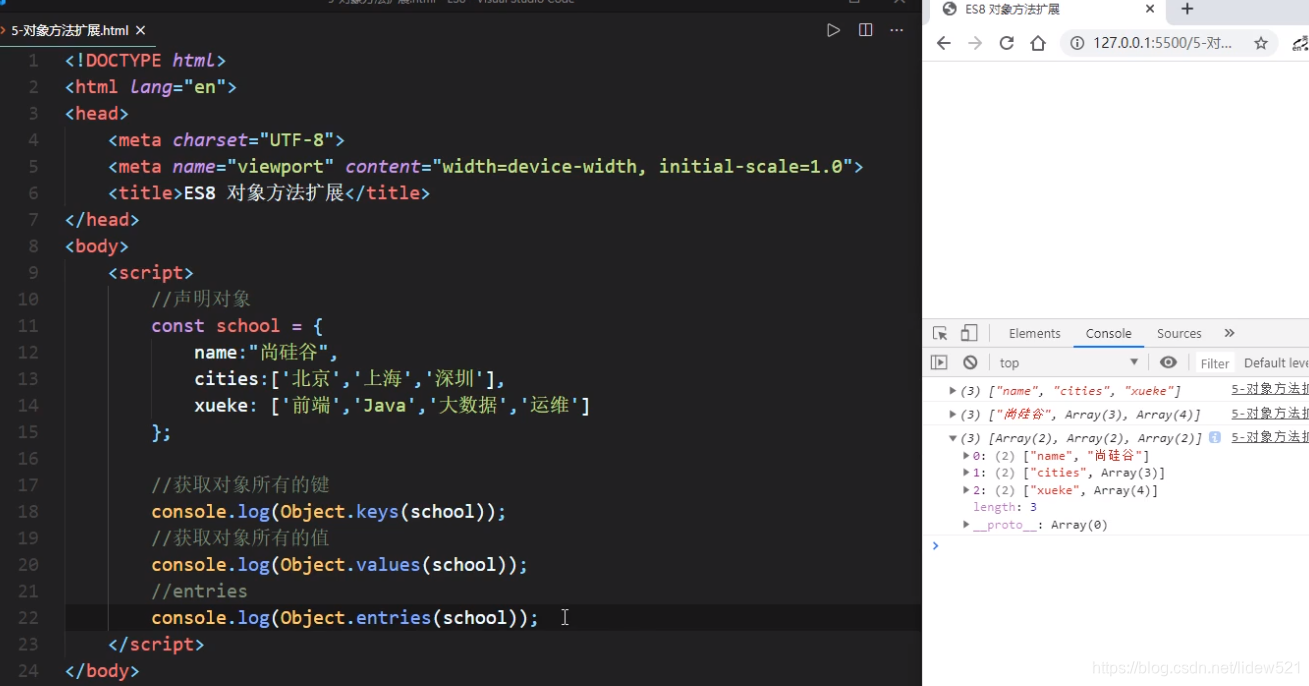Split the VS Code editor
Viewport: 1309px width, 686px height.
coord(866,30)
